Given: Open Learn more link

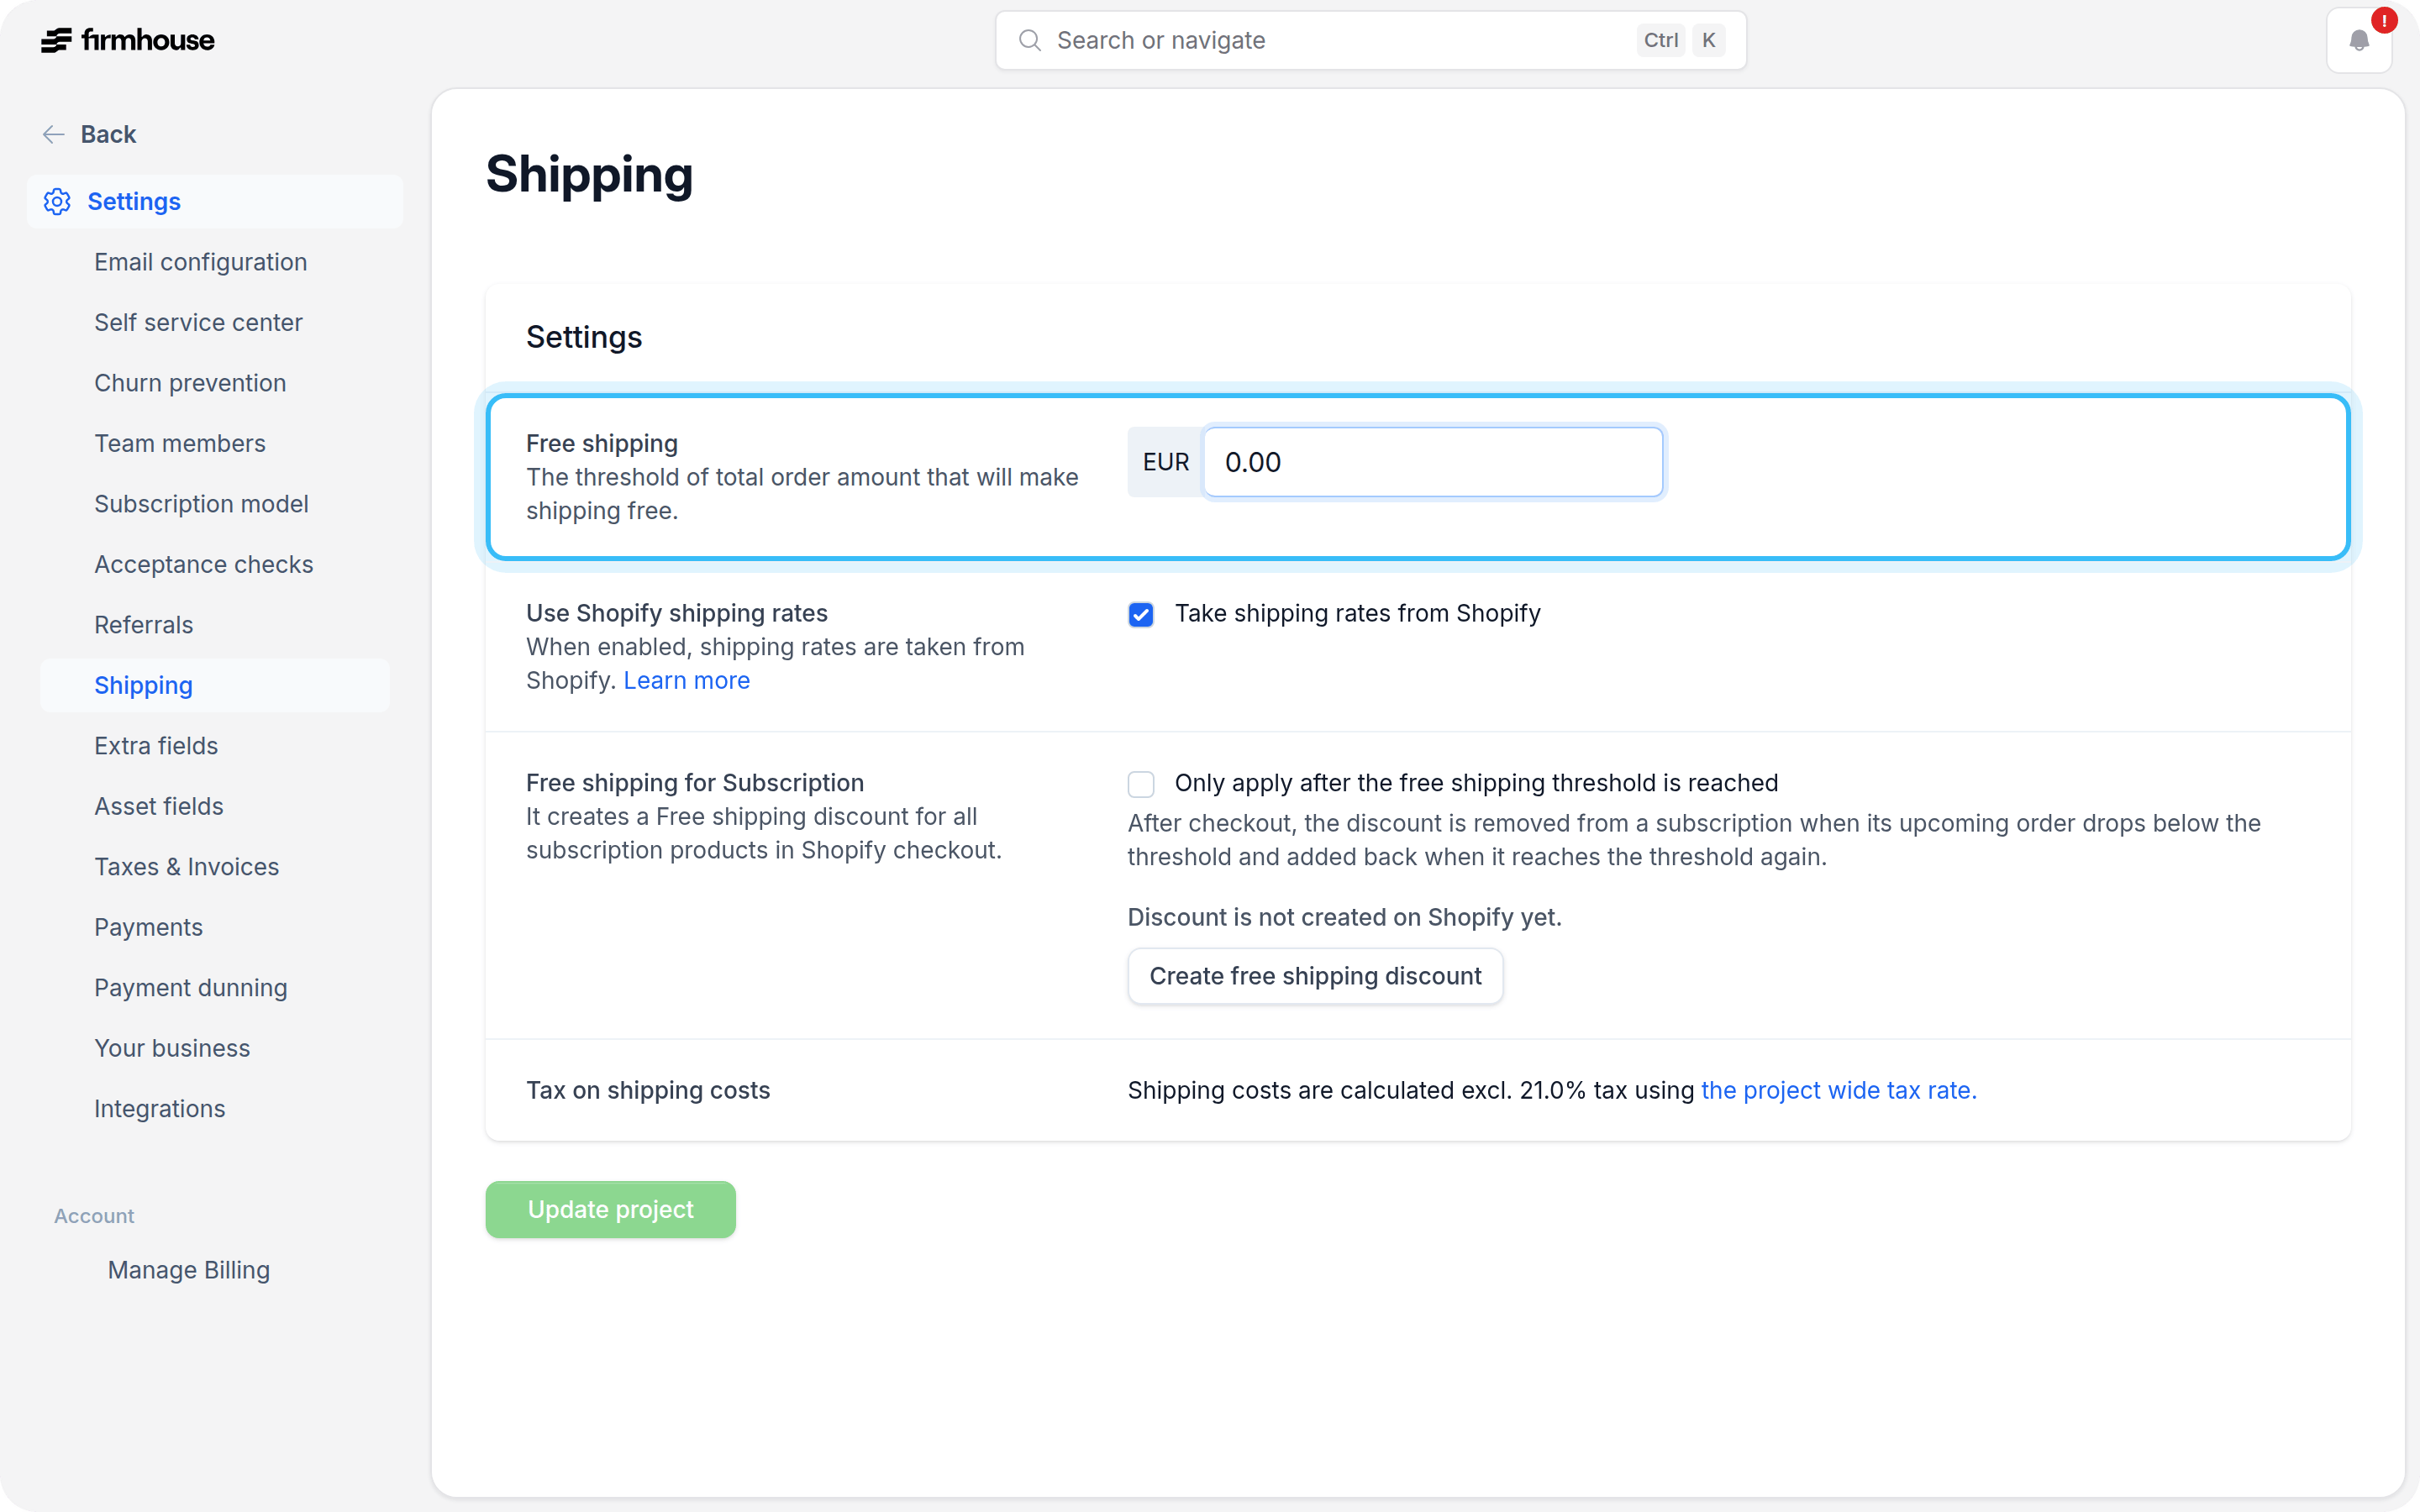Looking at the screenshot, I should pos(687,680).
